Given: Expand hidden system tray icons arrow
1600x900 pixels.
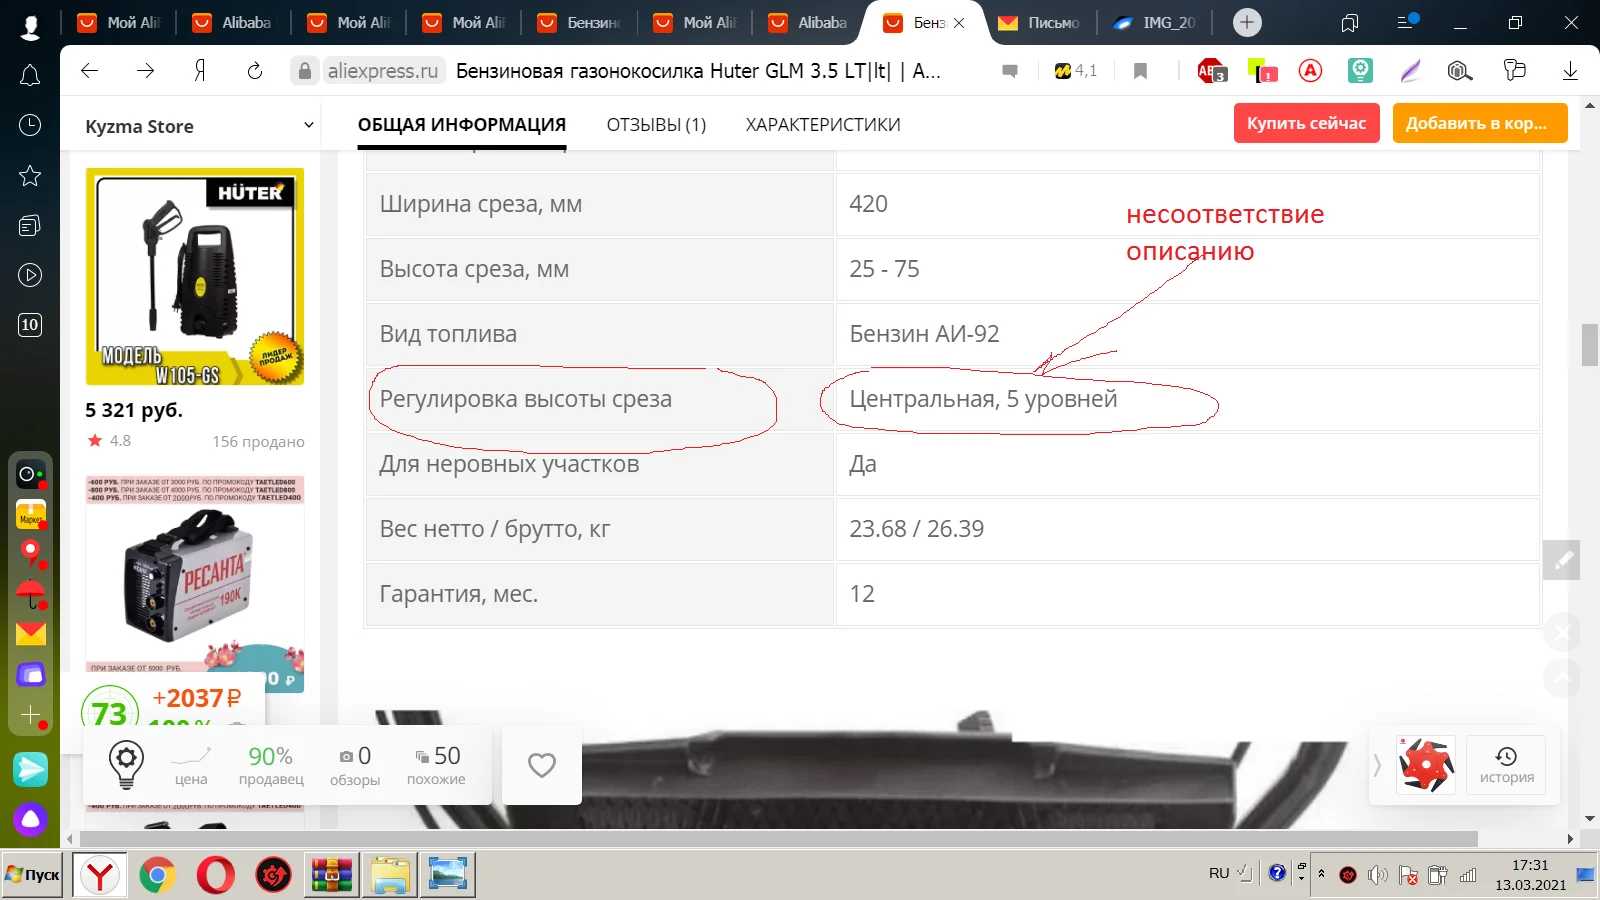Looking at the screenshot, I should [1321, 873].
